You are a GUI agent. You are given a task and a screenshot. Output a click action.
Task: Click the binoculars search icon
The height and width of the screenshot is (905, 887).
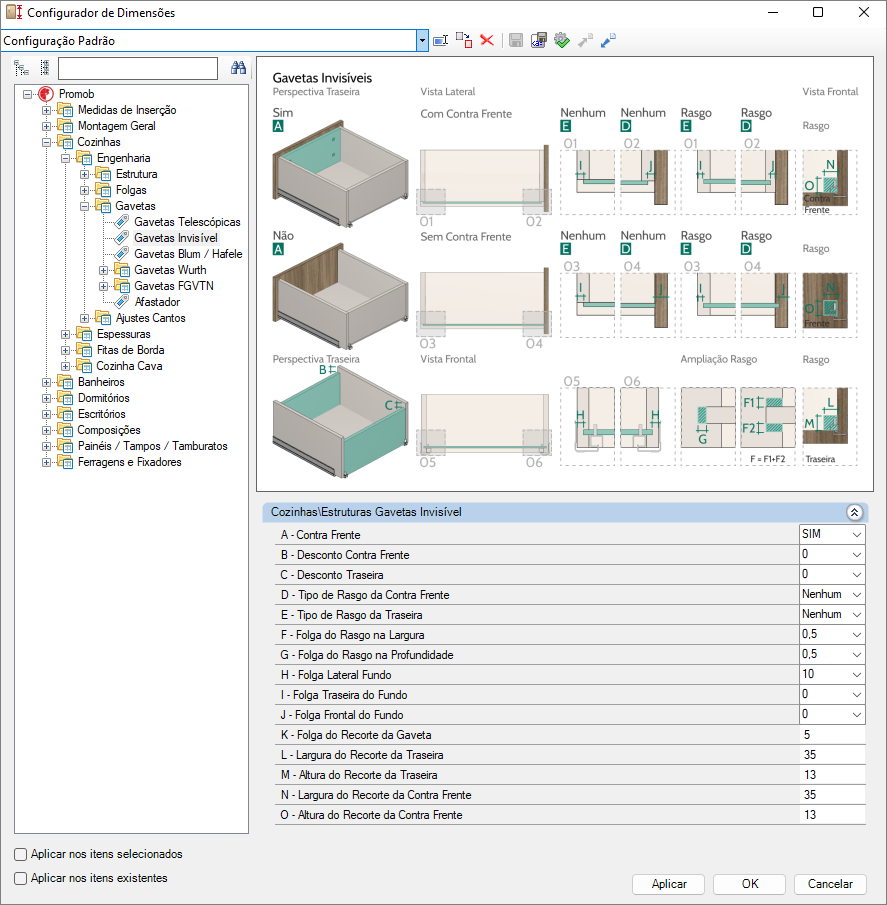point(239,68)
